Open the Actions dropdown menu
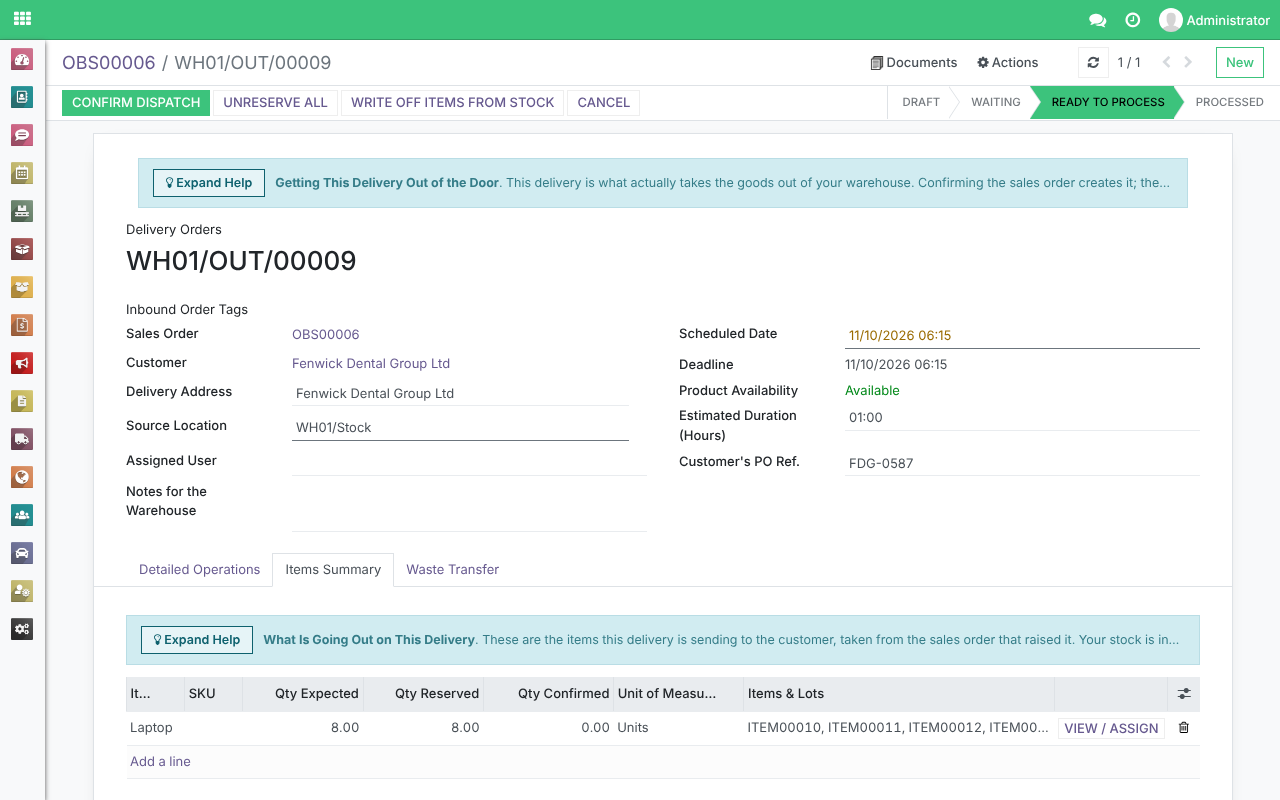This screenshot has width=1280, height=800. [x=1007, y=62]
